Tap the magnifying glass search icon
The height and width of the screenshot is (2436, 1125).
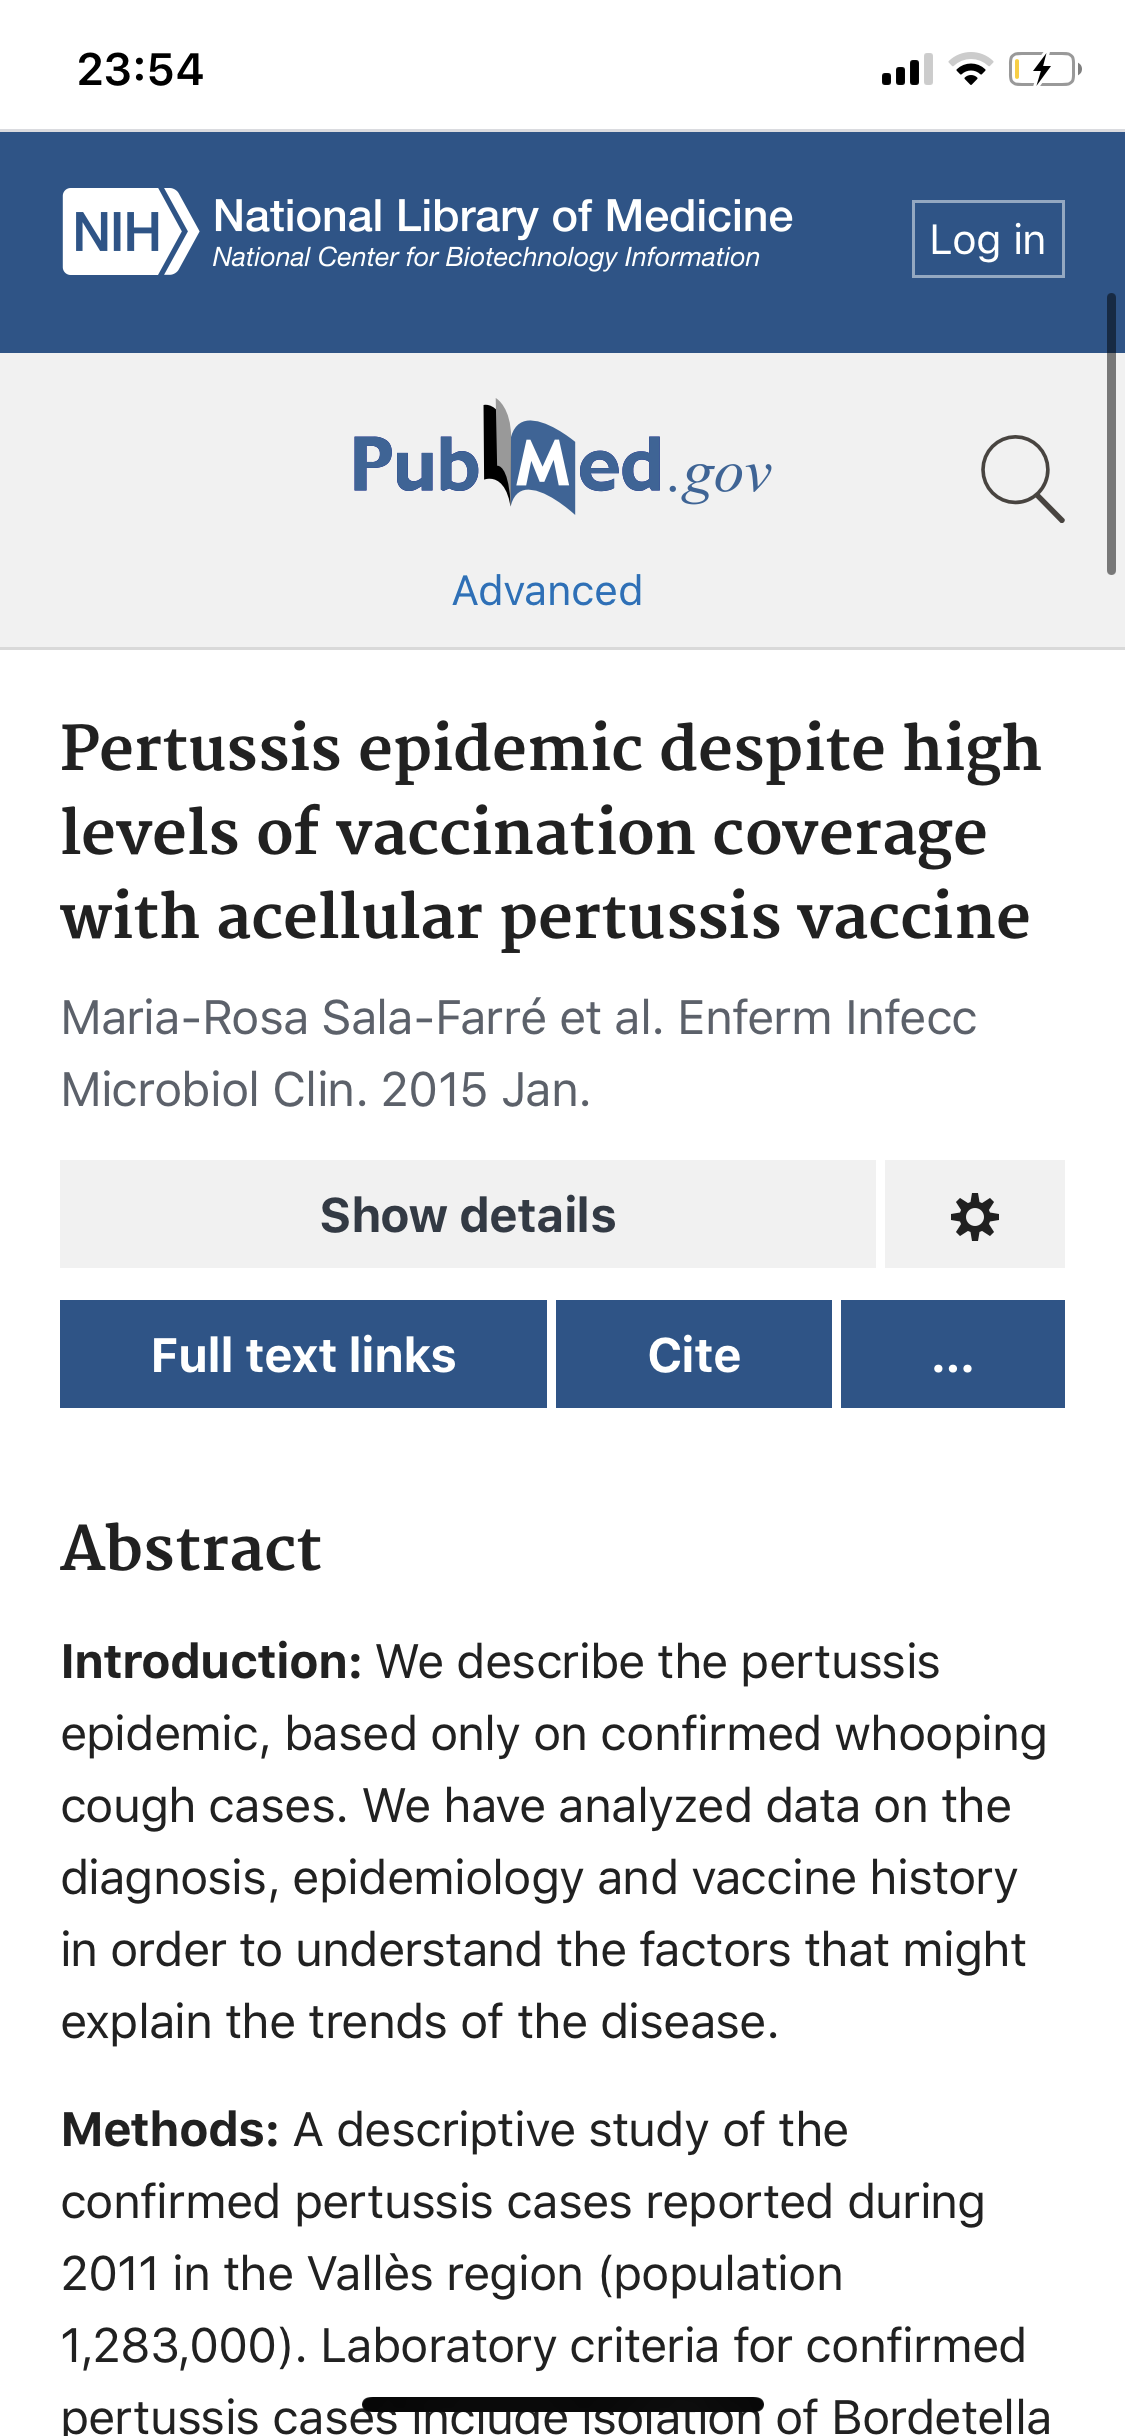1022,478
